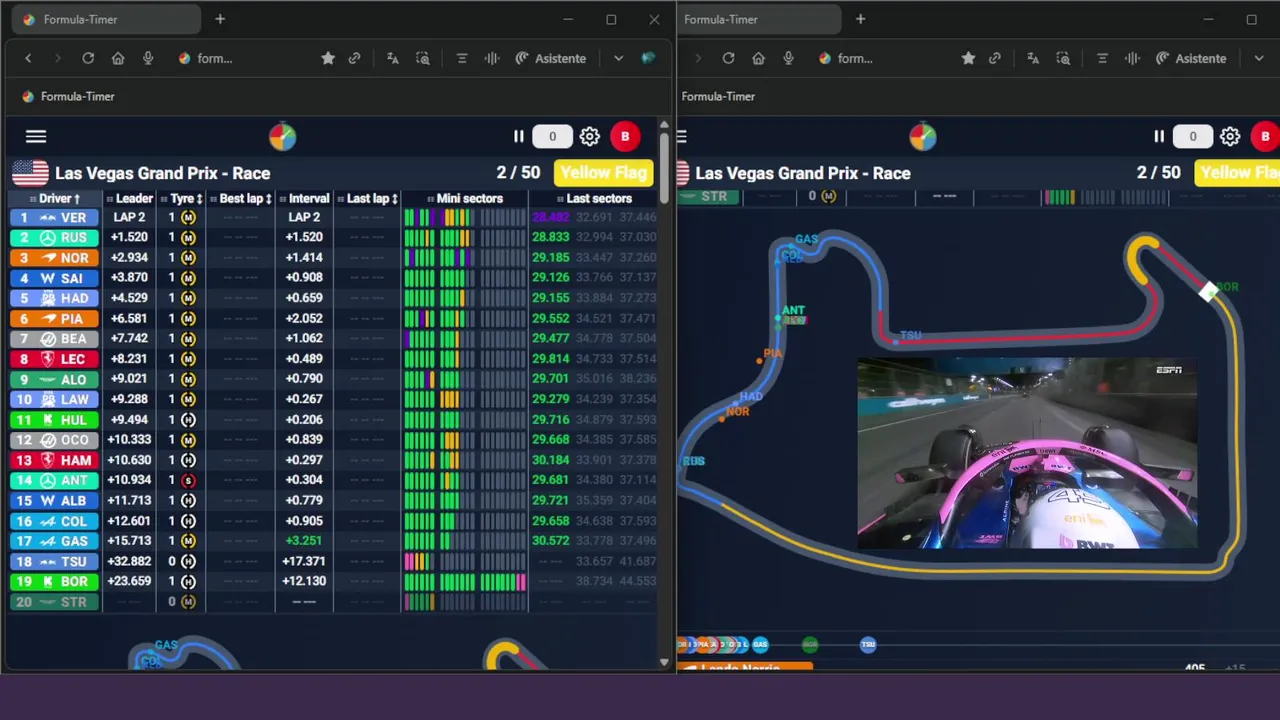Select driver PIA in position 6
The height and width of the screenshot is (720, 1280).
pyautogui.click(x=55, y=318)
